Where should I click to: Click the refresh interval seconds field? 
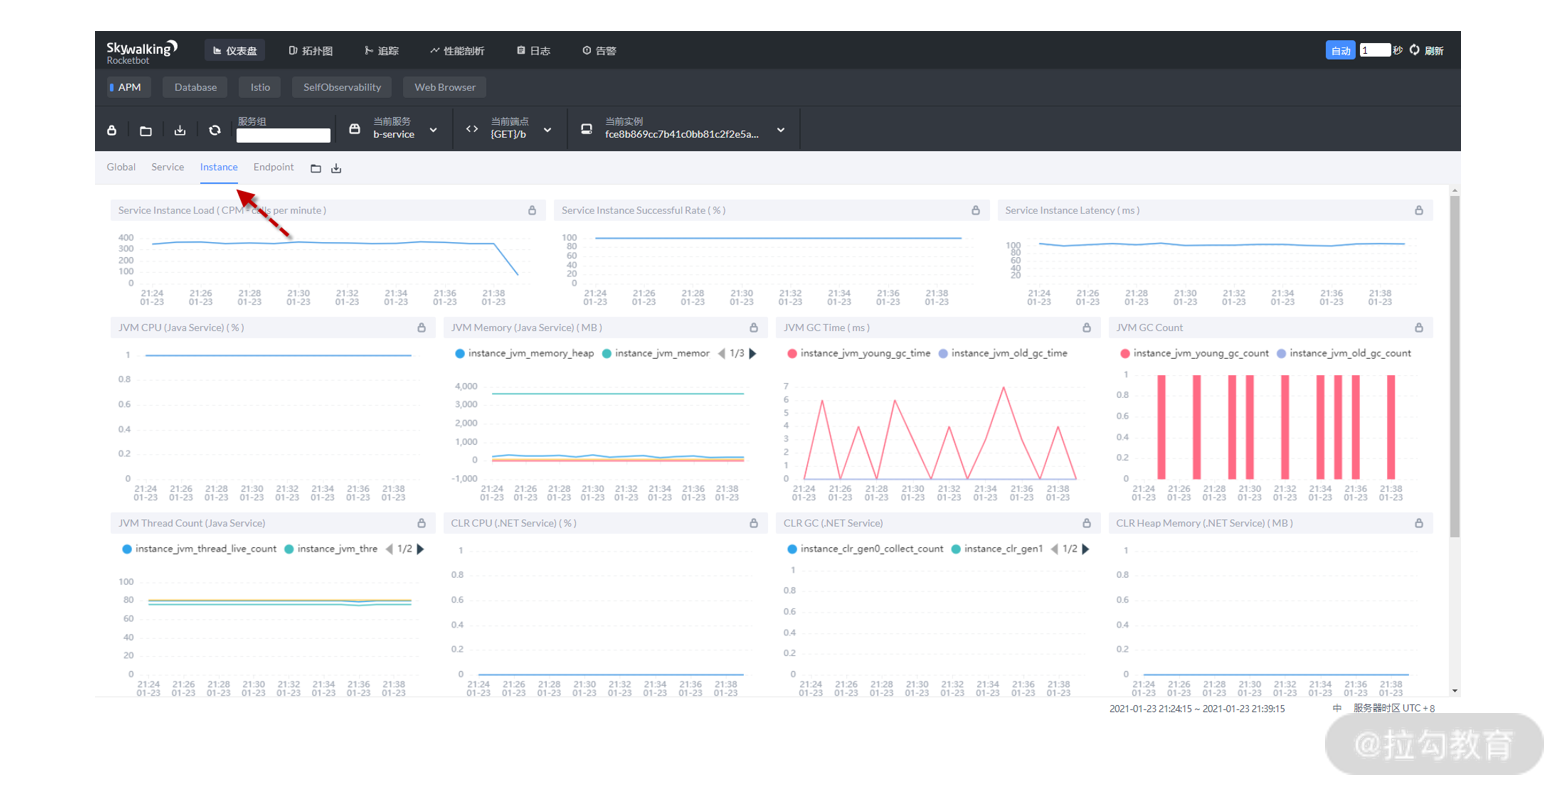click(1375, 50)
